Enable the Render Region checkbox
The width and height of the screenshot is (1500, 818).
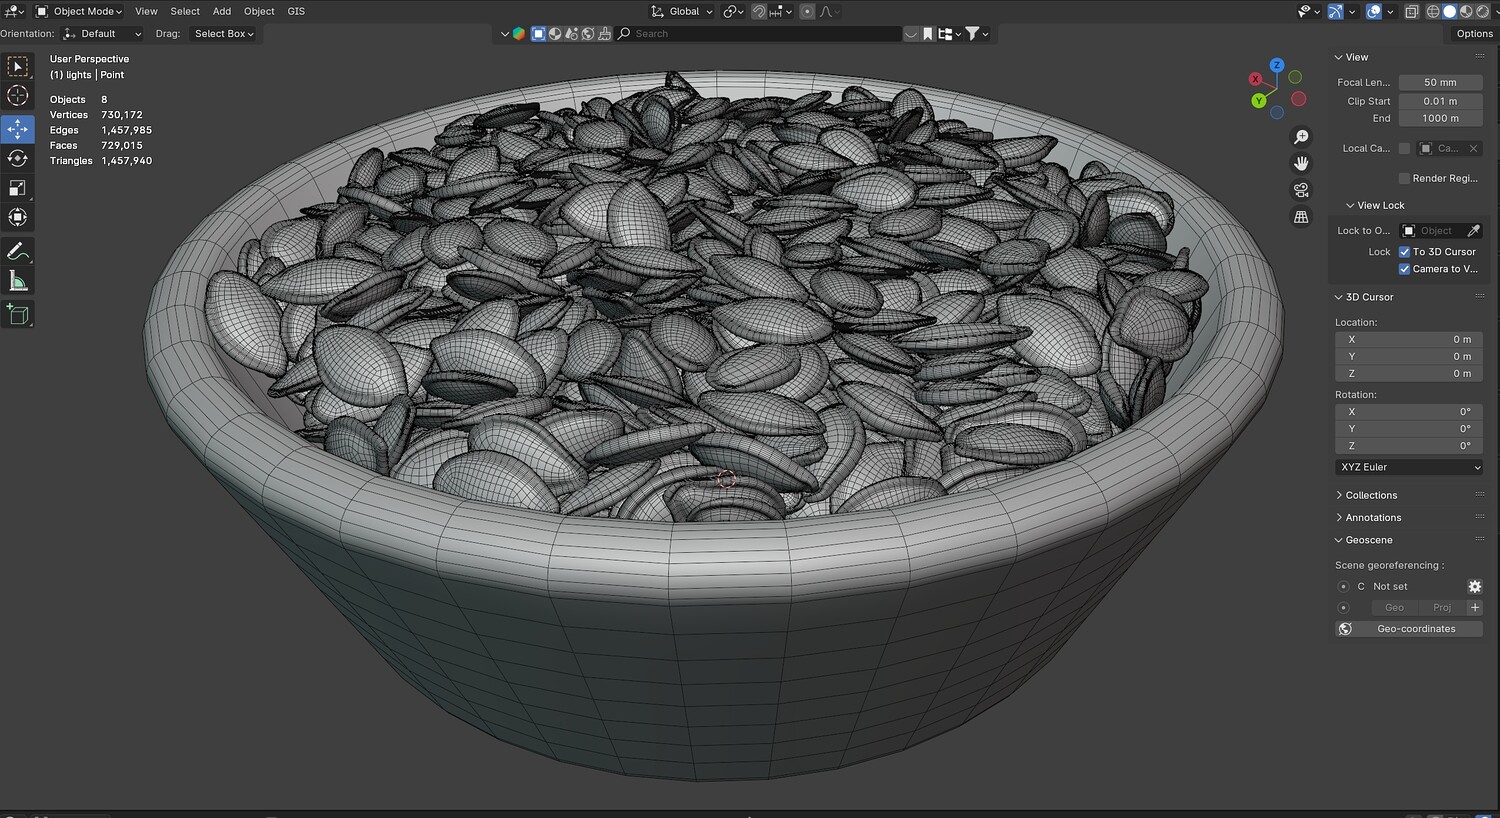pos(1404,178)
